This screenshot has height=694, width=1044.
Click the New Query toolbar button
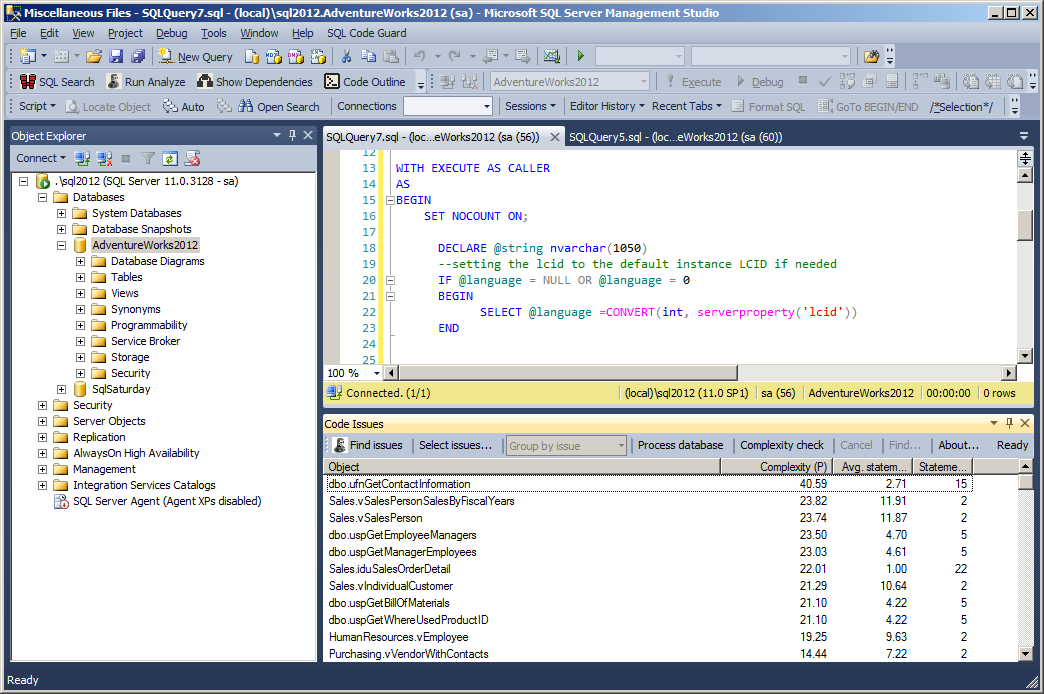coord(196,57)
